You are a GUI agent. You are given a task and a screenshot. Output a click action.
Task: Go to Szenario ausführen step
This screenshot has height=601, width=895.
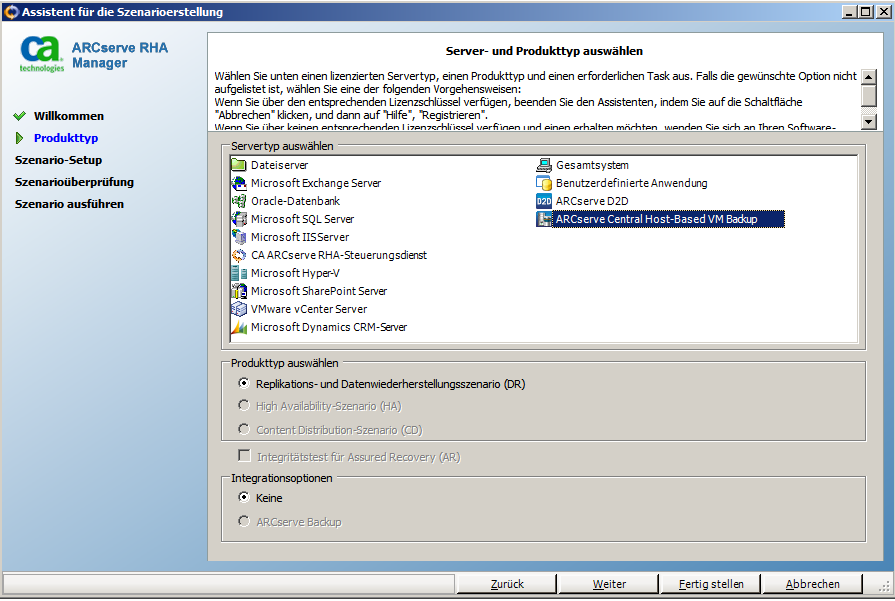click(x=69, y=204)
